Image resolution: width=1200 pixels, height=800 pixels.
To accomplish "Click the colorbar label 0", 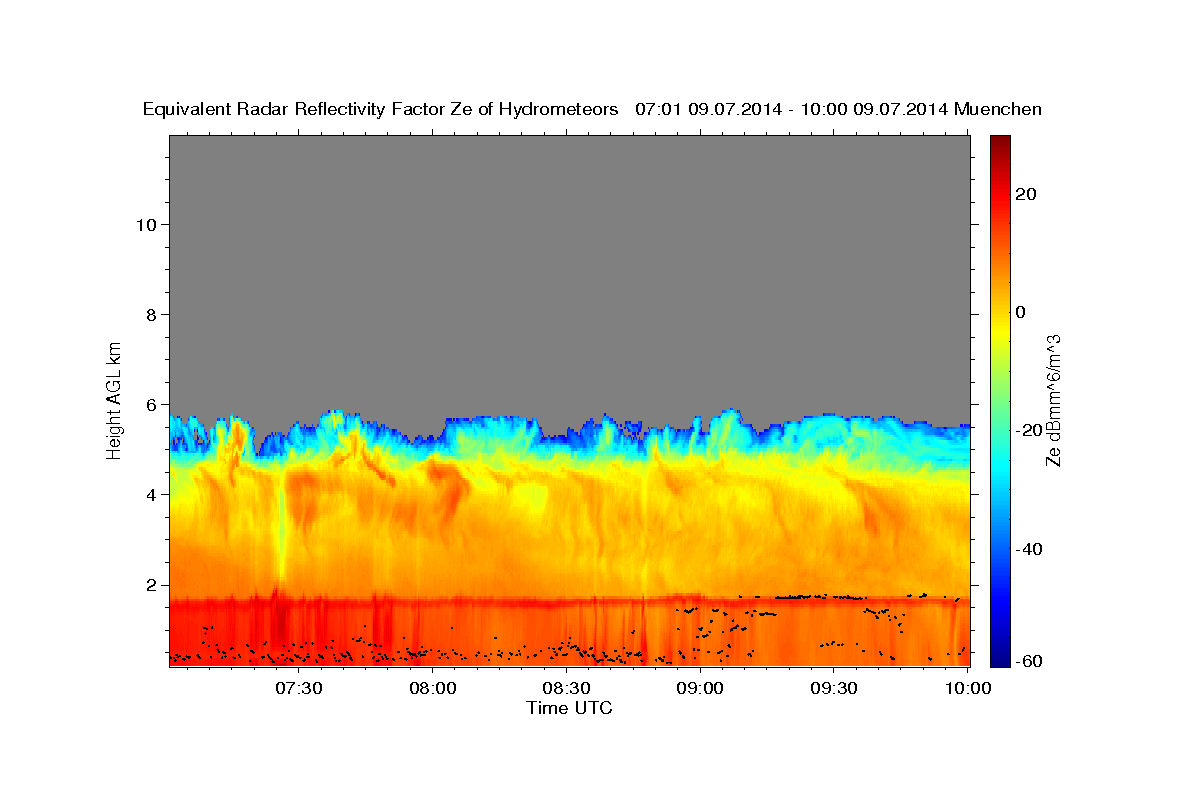I will [1021, 312].
